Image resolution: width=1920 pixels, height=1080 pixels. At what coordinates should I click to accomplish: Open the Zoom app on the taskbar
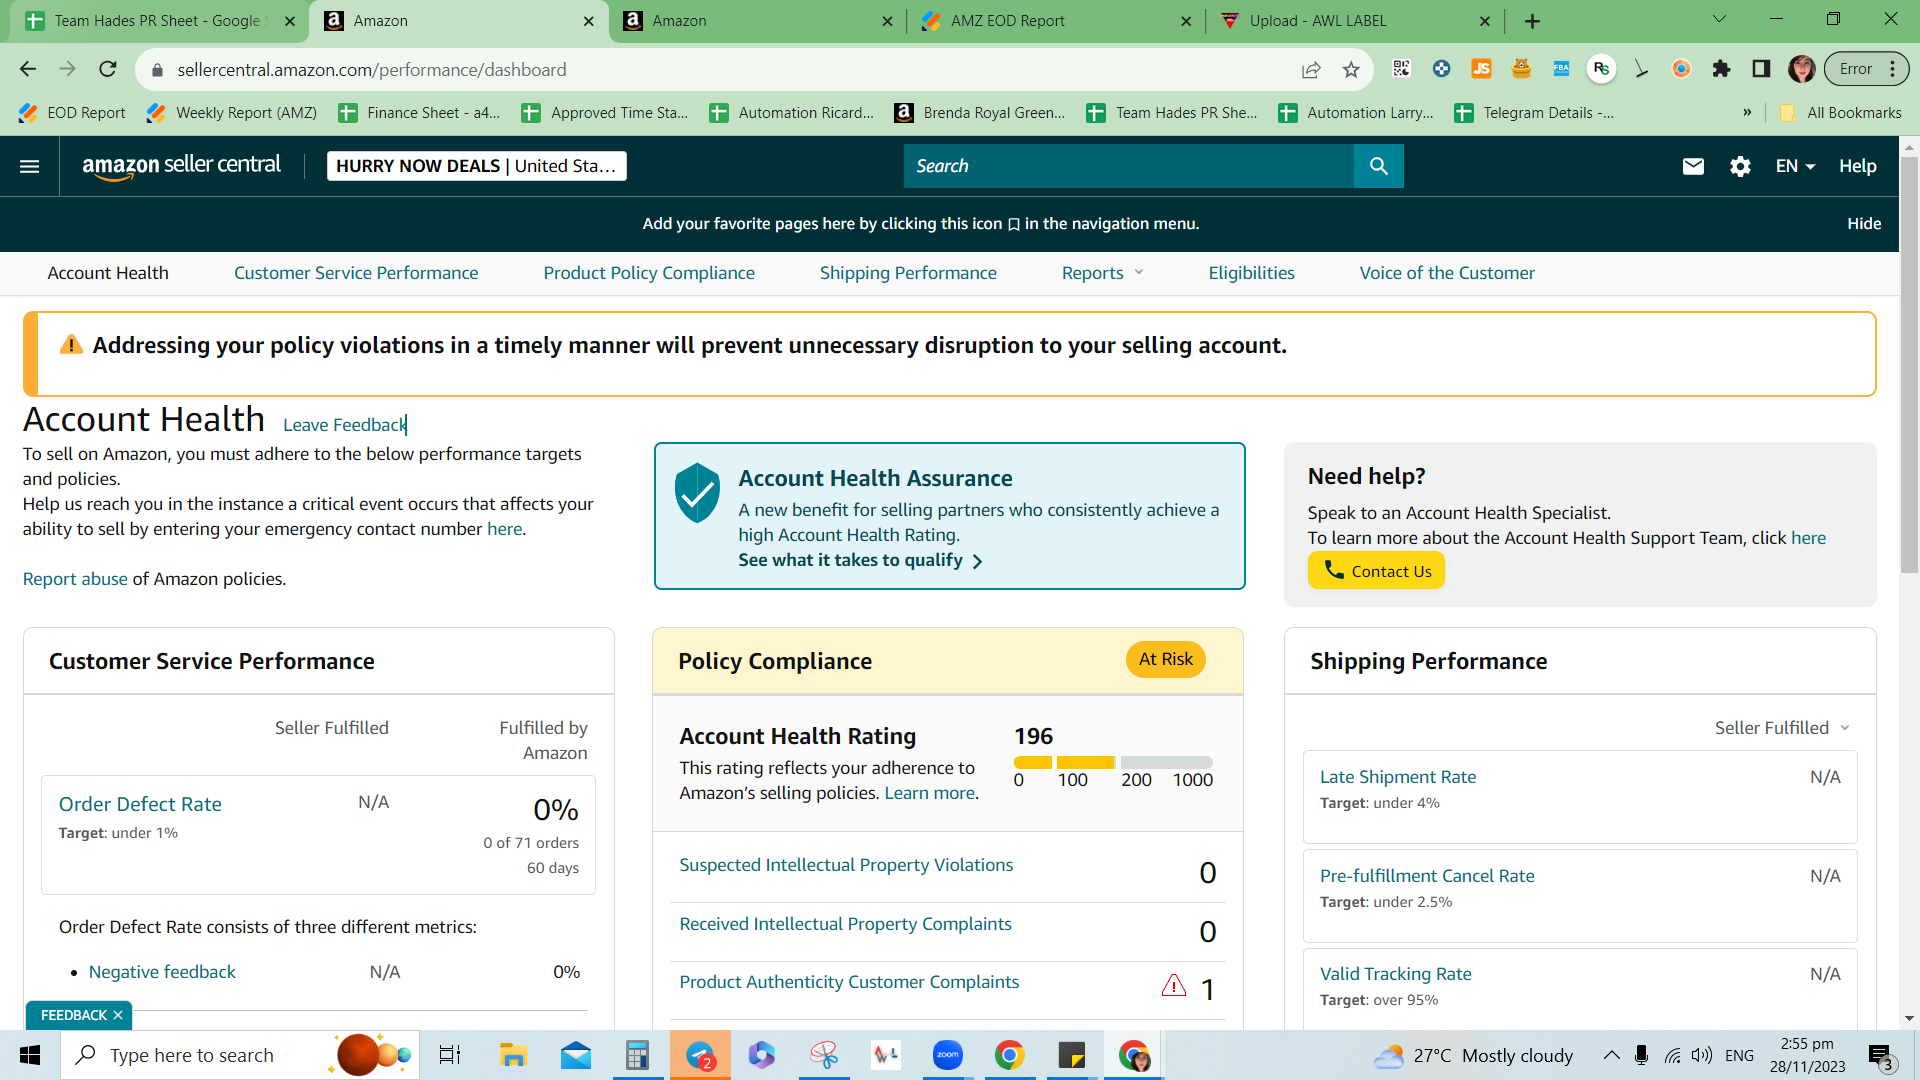947,1055
